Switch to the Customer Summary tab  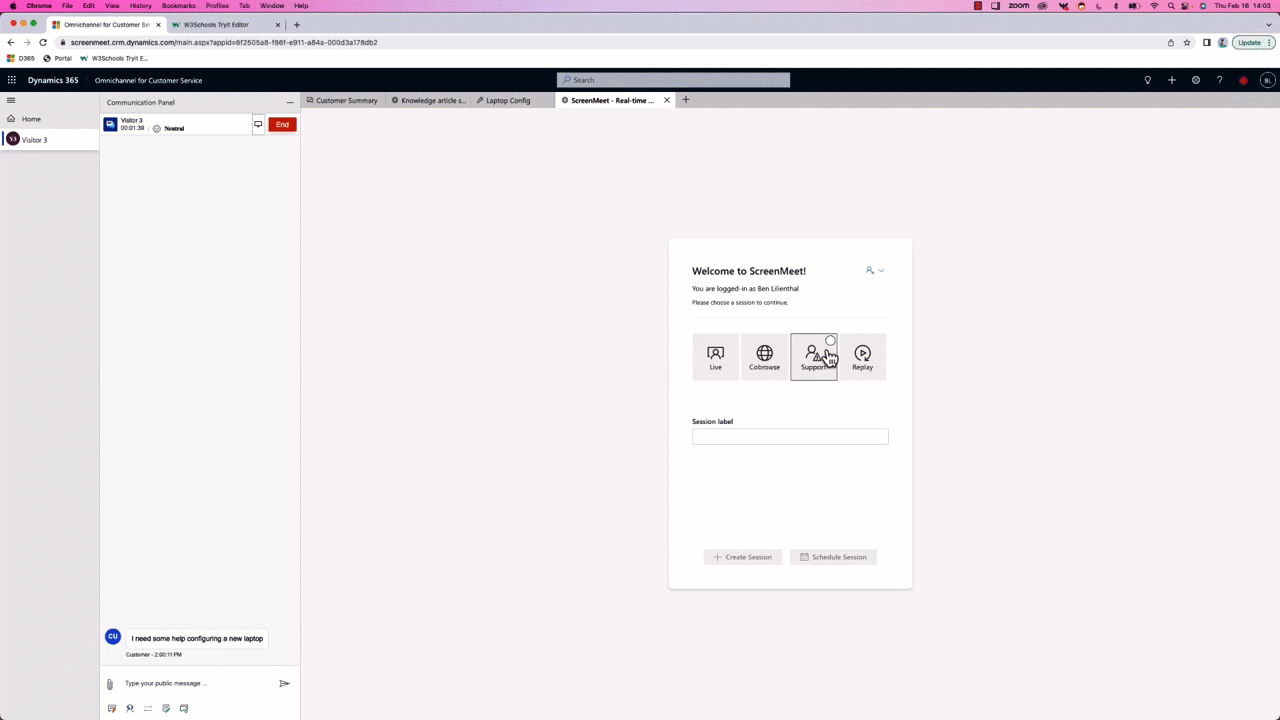[x=342, y=100]
